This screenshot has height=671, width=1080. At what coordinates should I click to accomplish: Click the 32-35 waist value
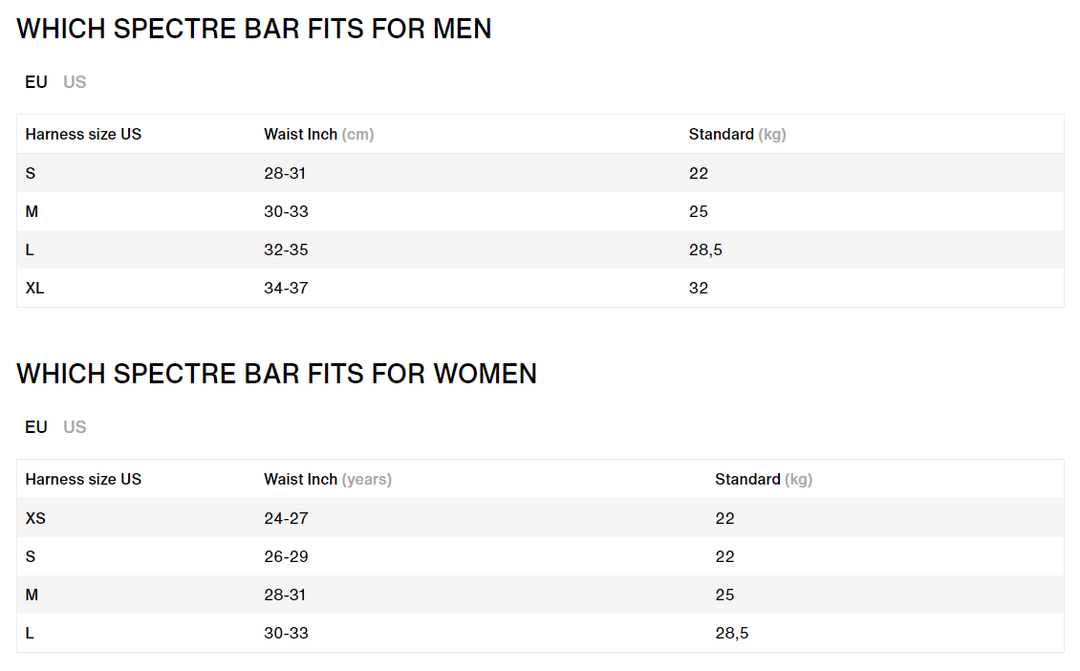click(x=286, y=250)
